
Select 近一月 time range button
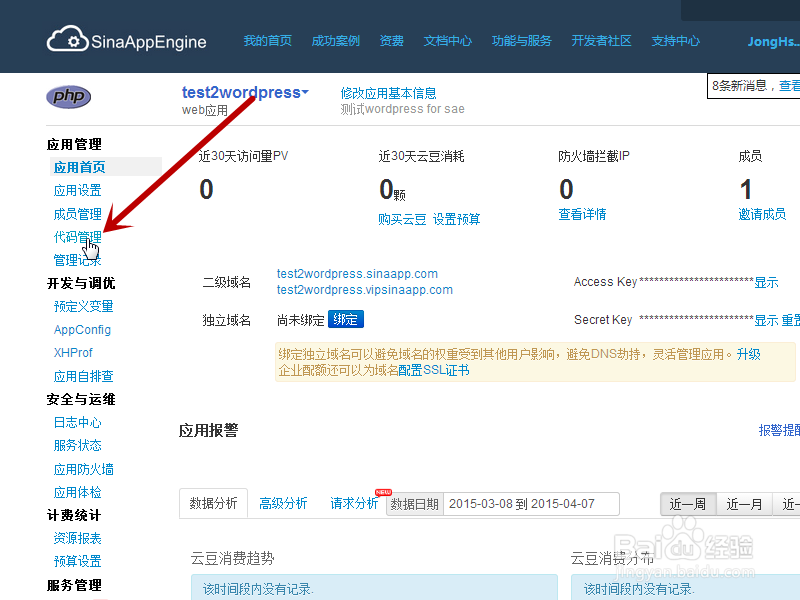[x=744, y=505]
